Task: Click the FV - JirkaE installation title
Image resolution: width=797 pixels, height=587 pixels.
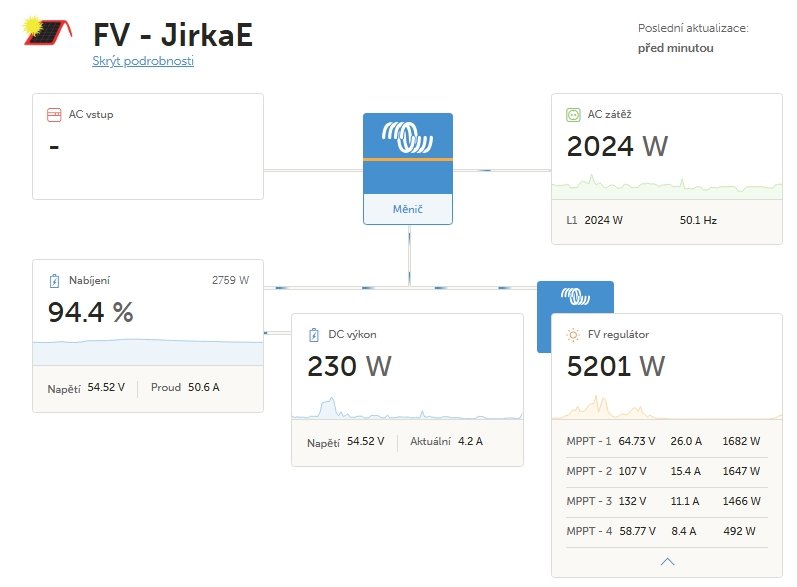Action: (173, 35)
